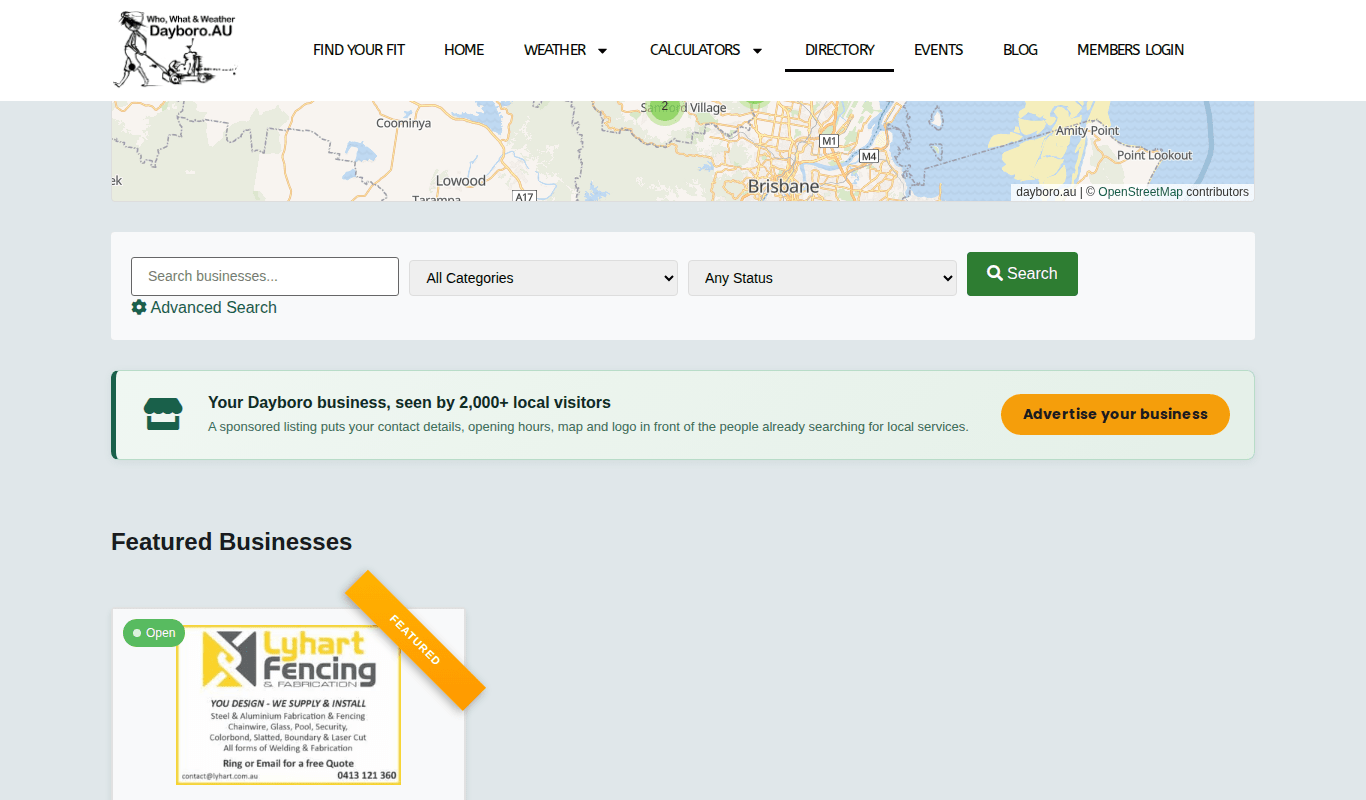Open the Events page
The height and width of the screenshot is (800, 1366).
click(939, 50)
